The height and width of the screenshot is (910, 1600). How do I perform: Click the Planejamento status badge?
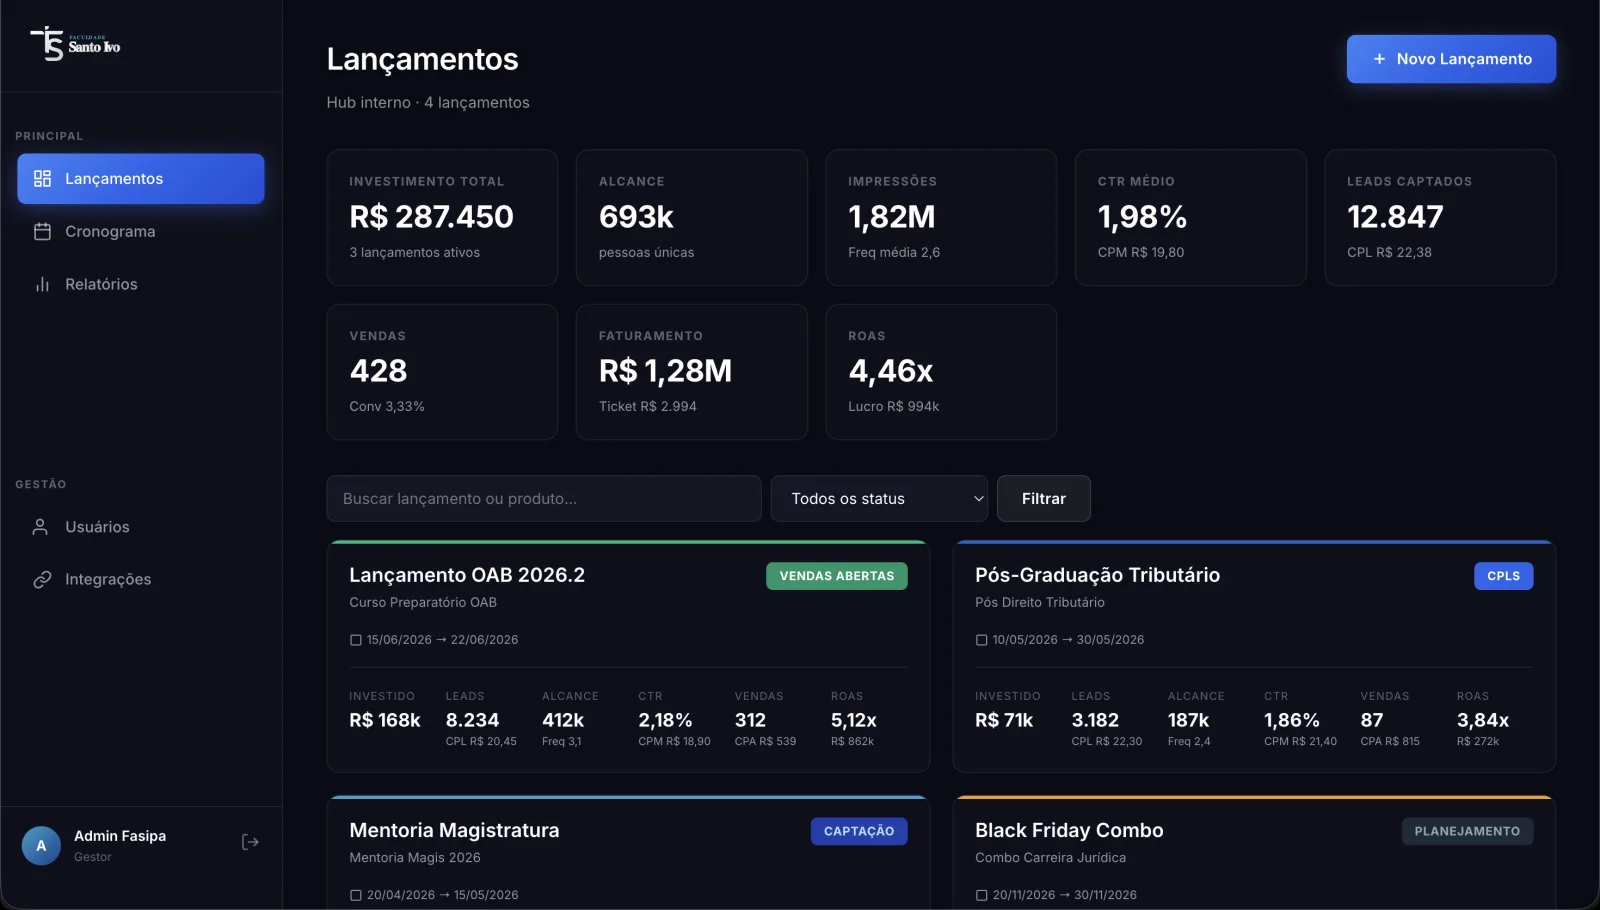click(x=1467, y=832)
